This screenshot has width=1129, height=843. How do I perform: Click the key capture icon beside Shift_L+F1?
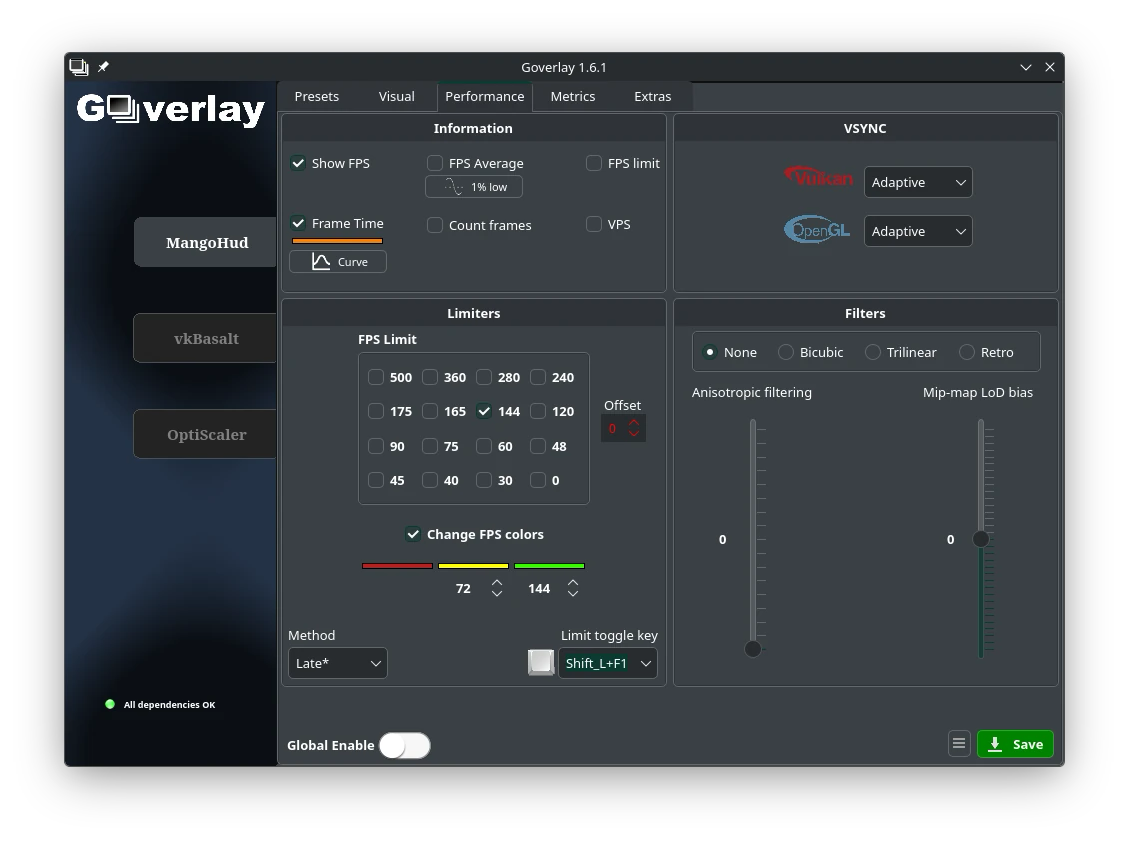point(541,663)
